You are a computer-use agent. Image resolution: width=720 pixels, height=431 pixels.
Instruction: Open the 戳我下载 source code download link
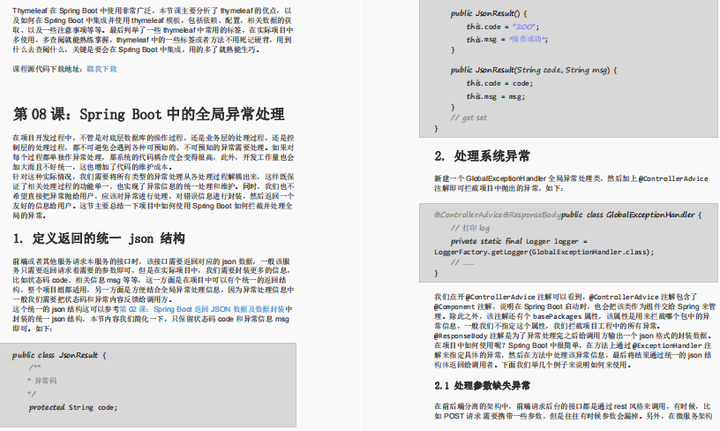point(102,69)
